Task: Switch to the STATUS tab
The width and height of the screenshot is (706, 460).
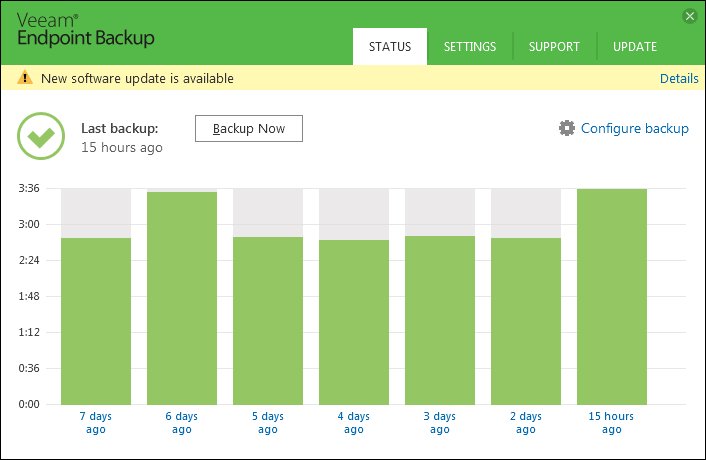Action: click(390, 46)
